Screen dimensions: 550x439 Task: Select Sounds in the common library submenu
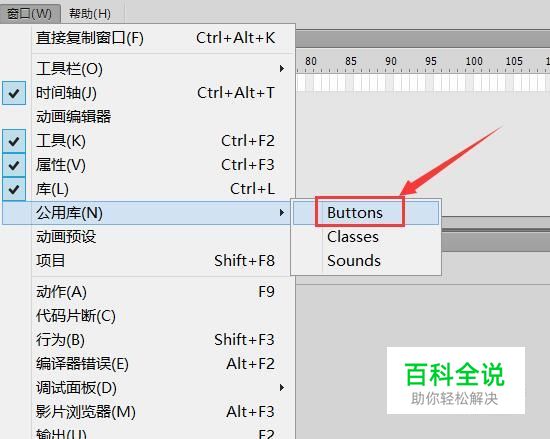point(366,261)
